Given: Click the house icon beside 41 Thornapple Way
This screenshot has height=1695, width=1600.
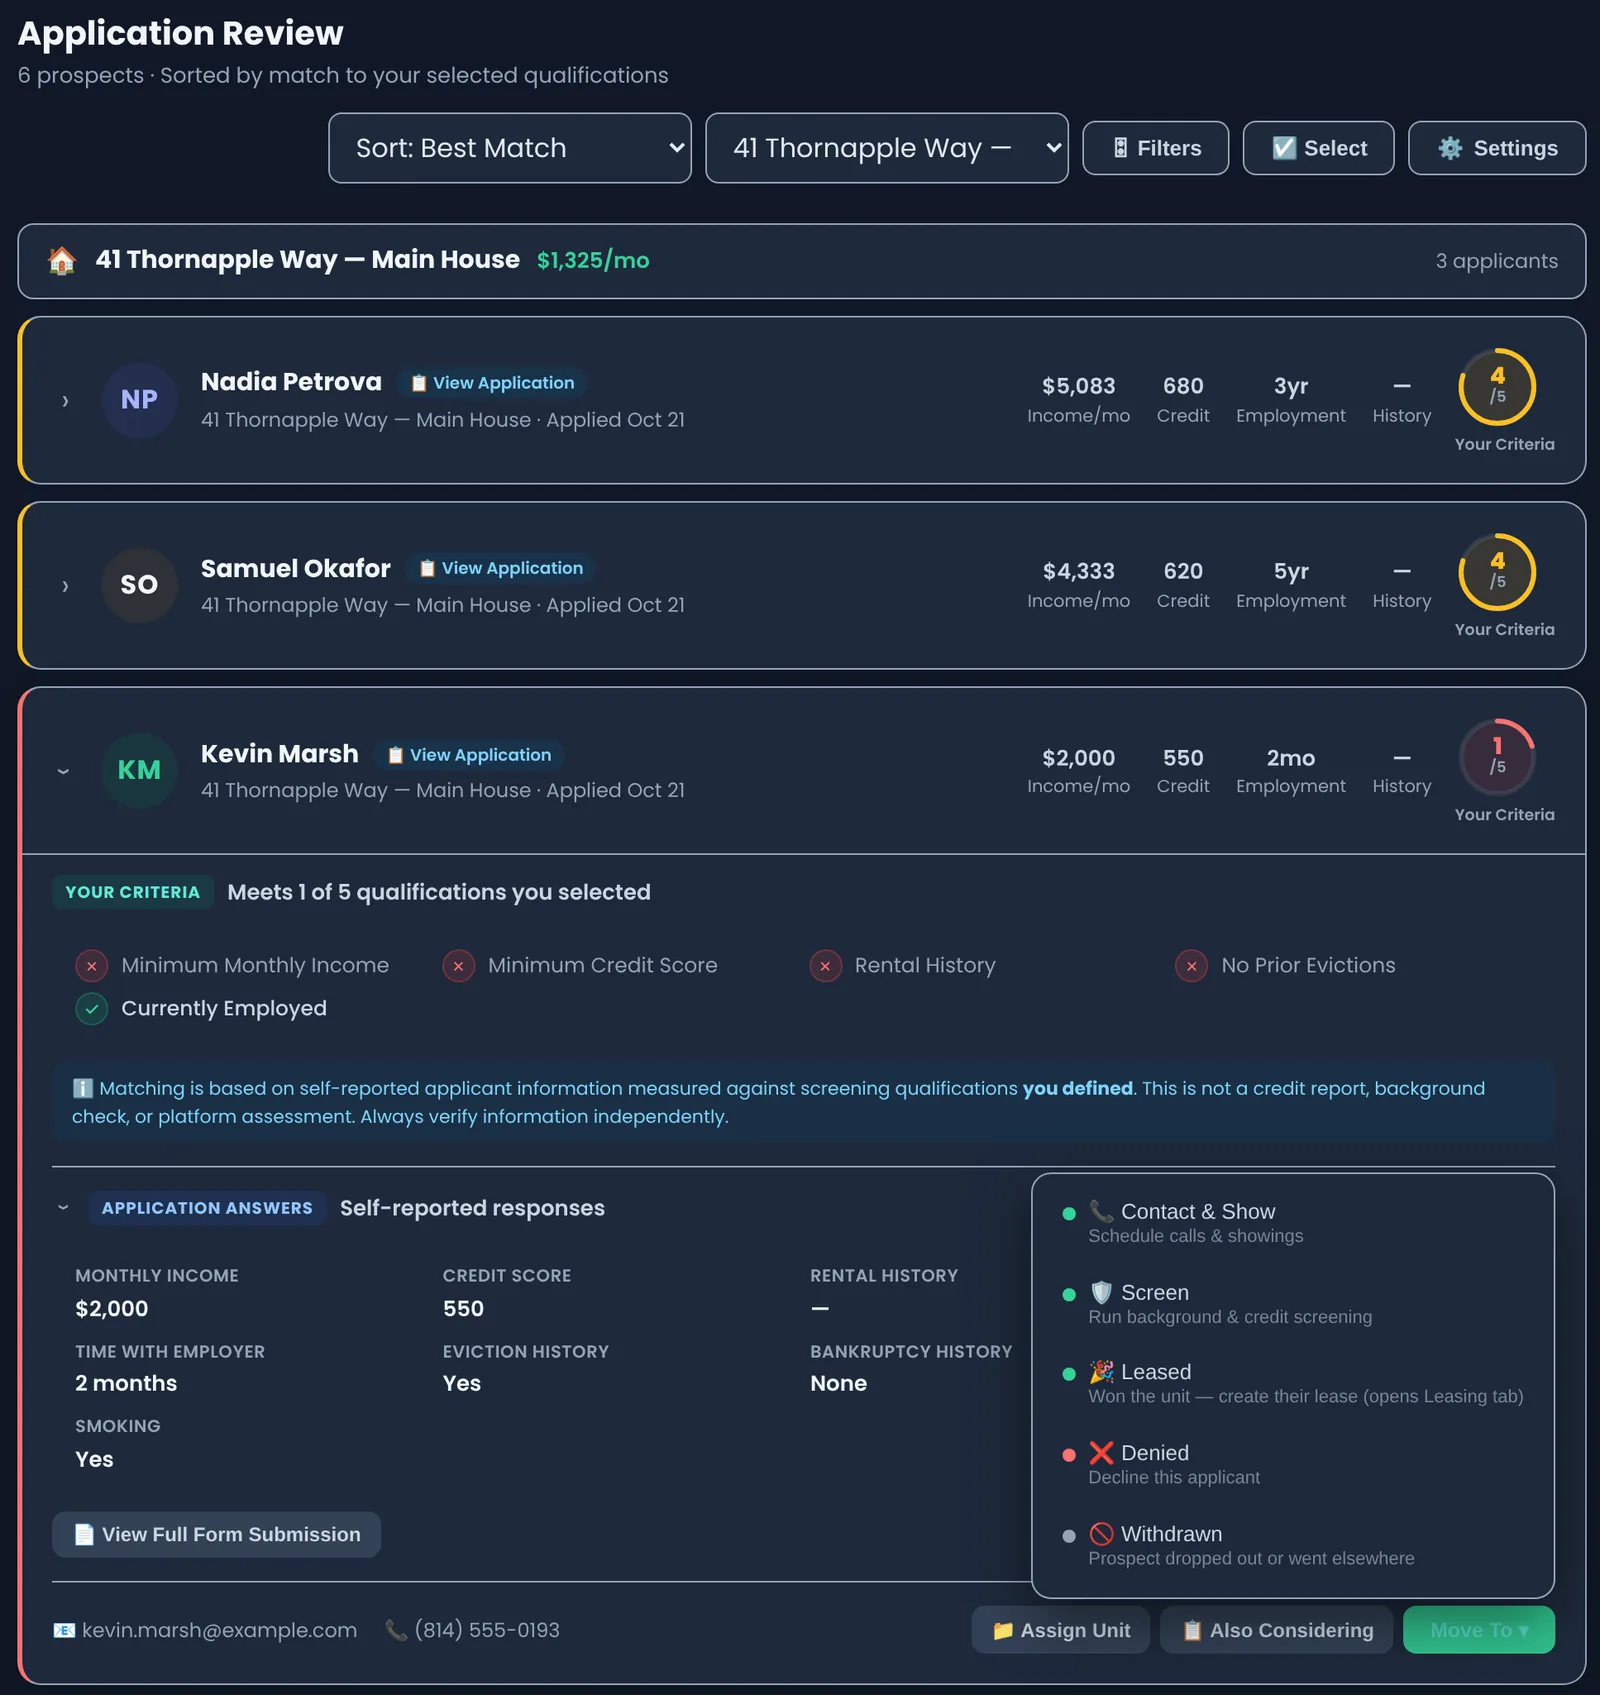Looking at the screenshot, I should (62, 261).
